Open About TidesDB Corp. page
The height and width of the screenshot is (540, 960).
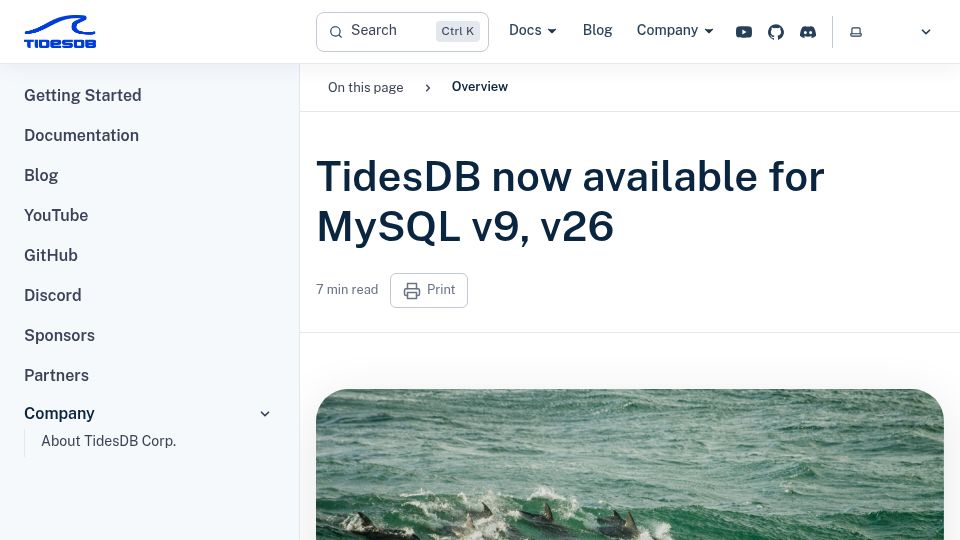[108, 441]
